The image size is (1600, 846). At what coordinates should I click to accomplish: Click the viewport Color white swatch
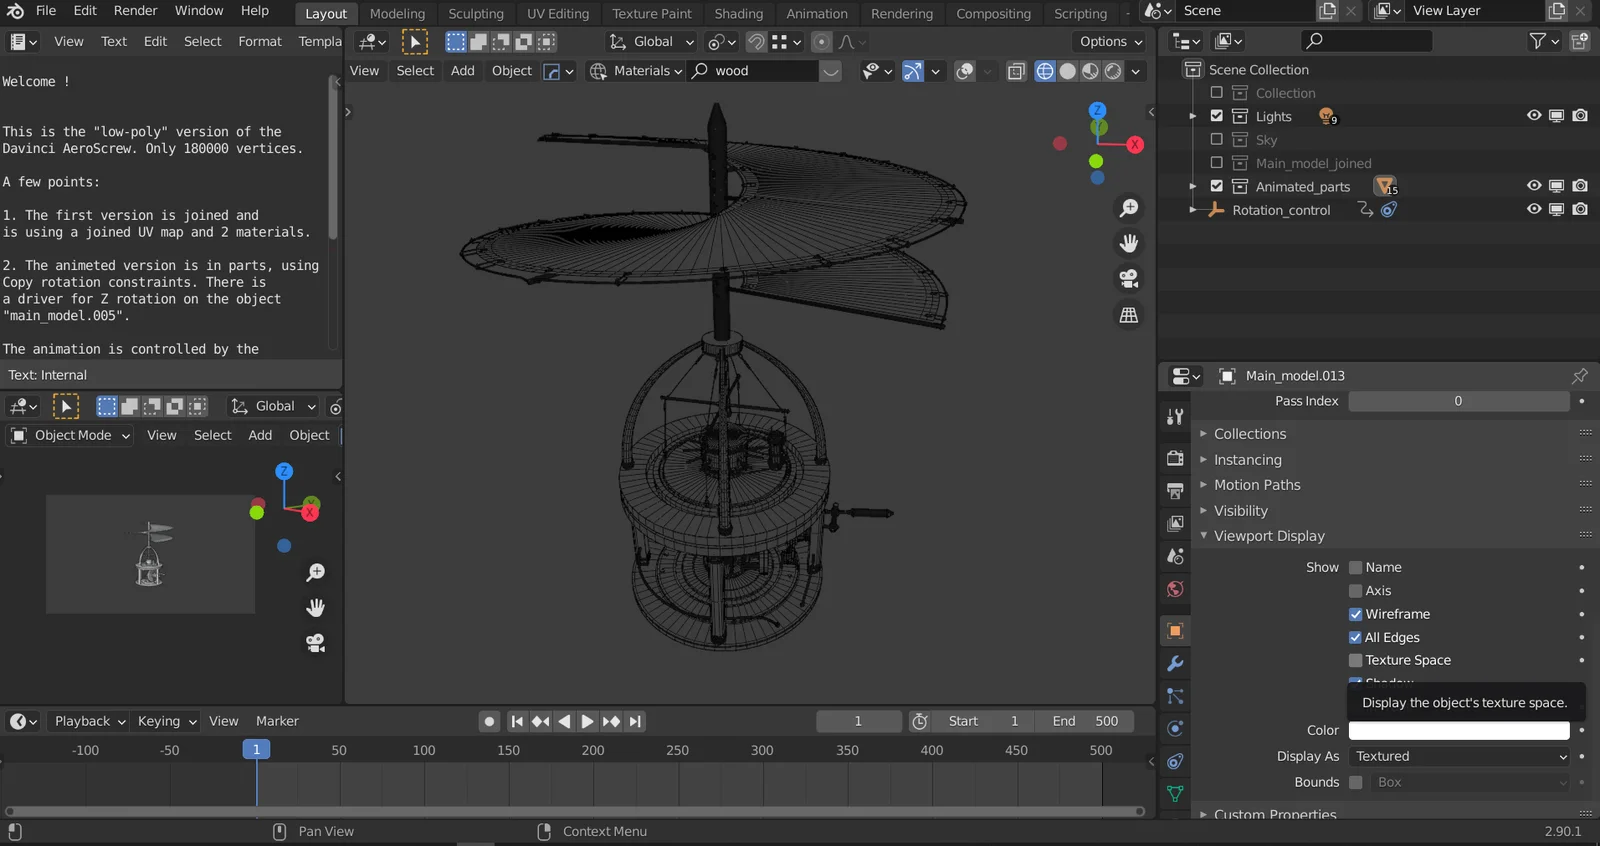point(1459,731)
